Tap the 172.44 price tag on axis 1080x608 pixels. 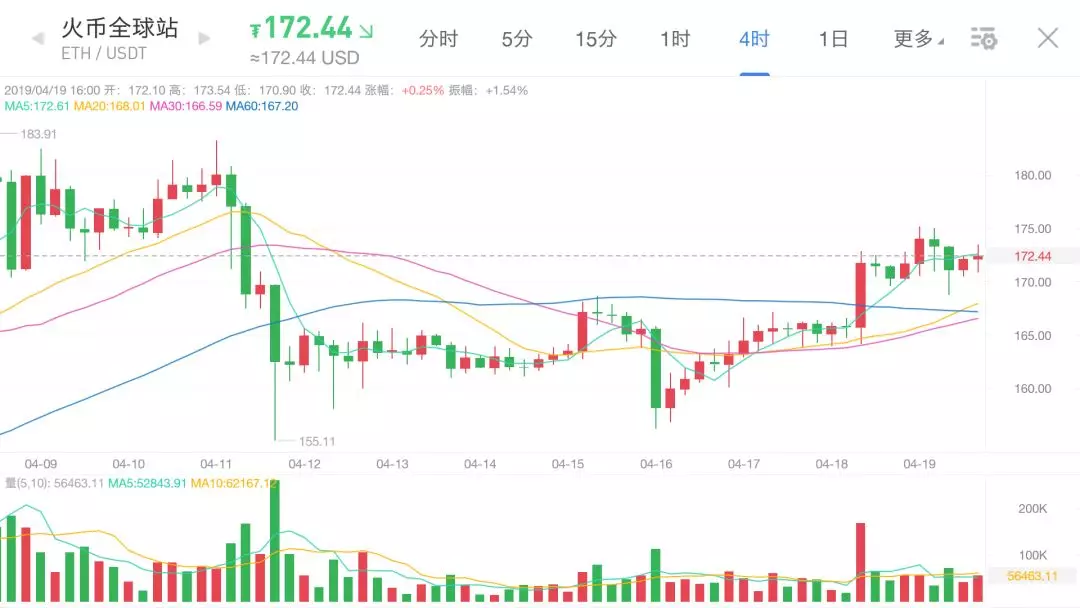click(x=1032, y=257)
